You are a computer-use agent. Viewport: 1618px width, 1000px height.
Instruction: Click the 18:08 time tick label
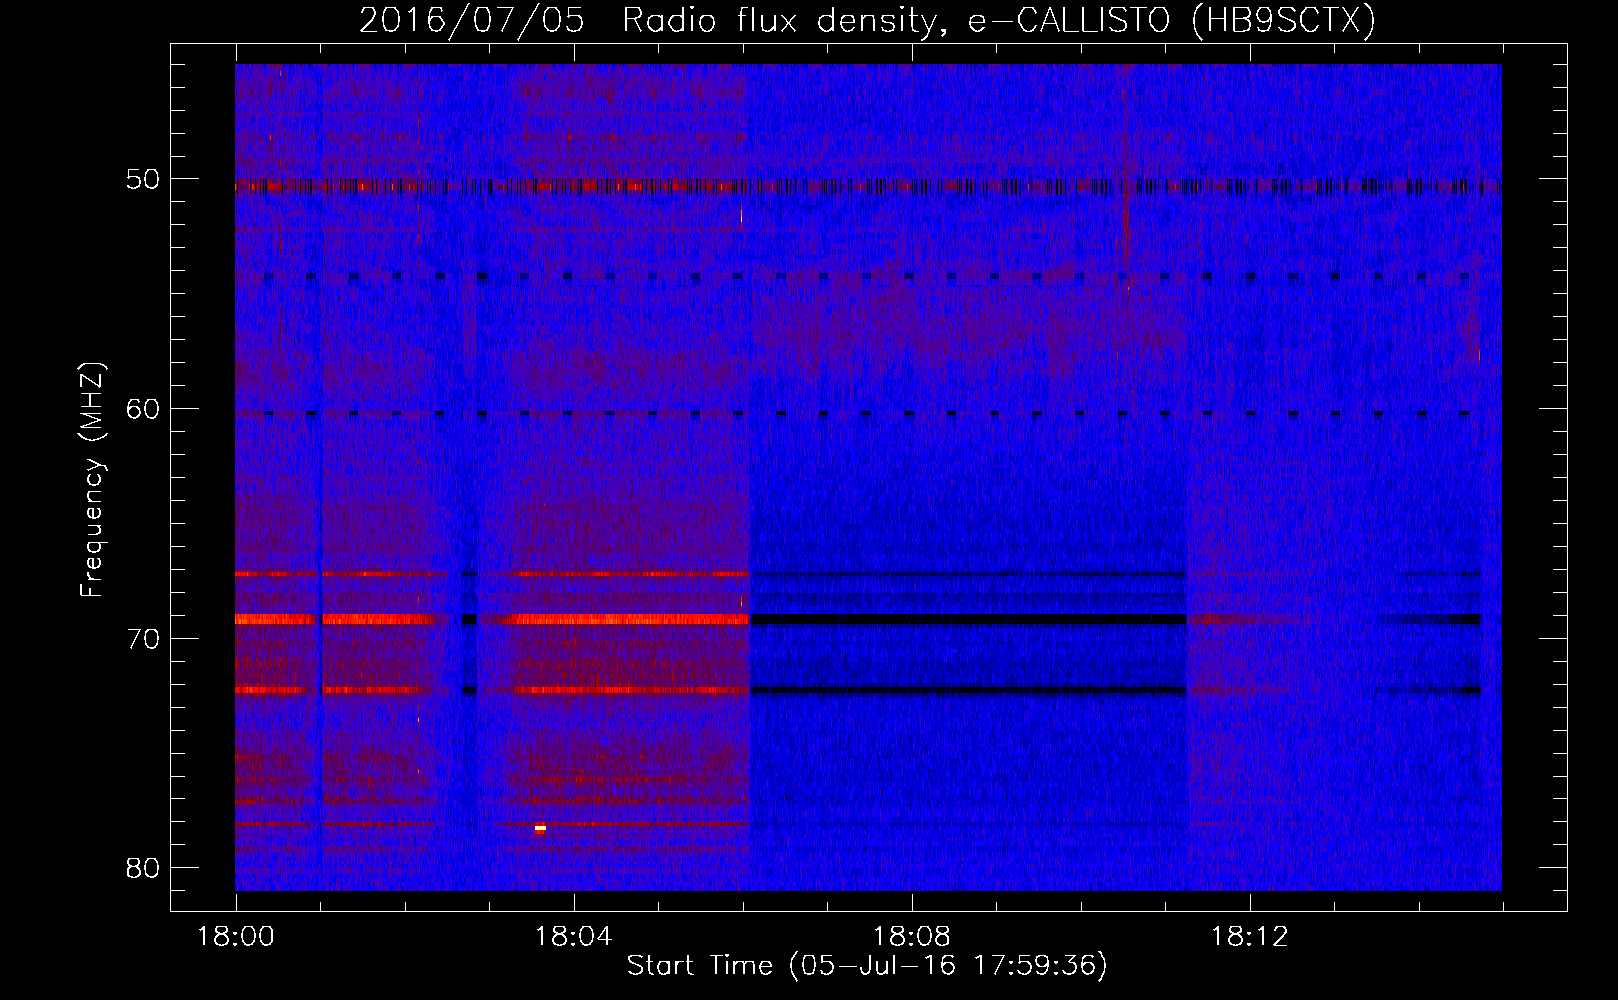coord(911,937)
